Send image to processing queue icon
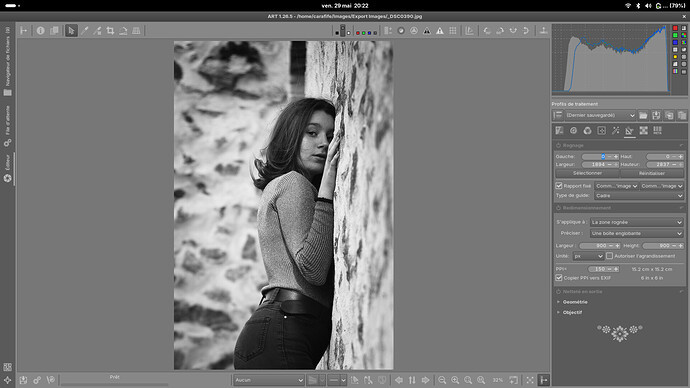690x388 pixels. (x=37, y=380)
